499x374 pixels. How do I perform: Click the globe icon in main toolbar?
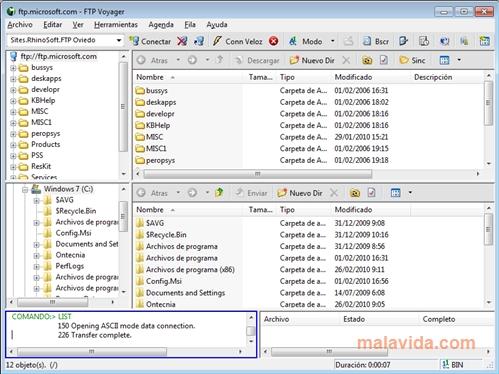(444, 41)
